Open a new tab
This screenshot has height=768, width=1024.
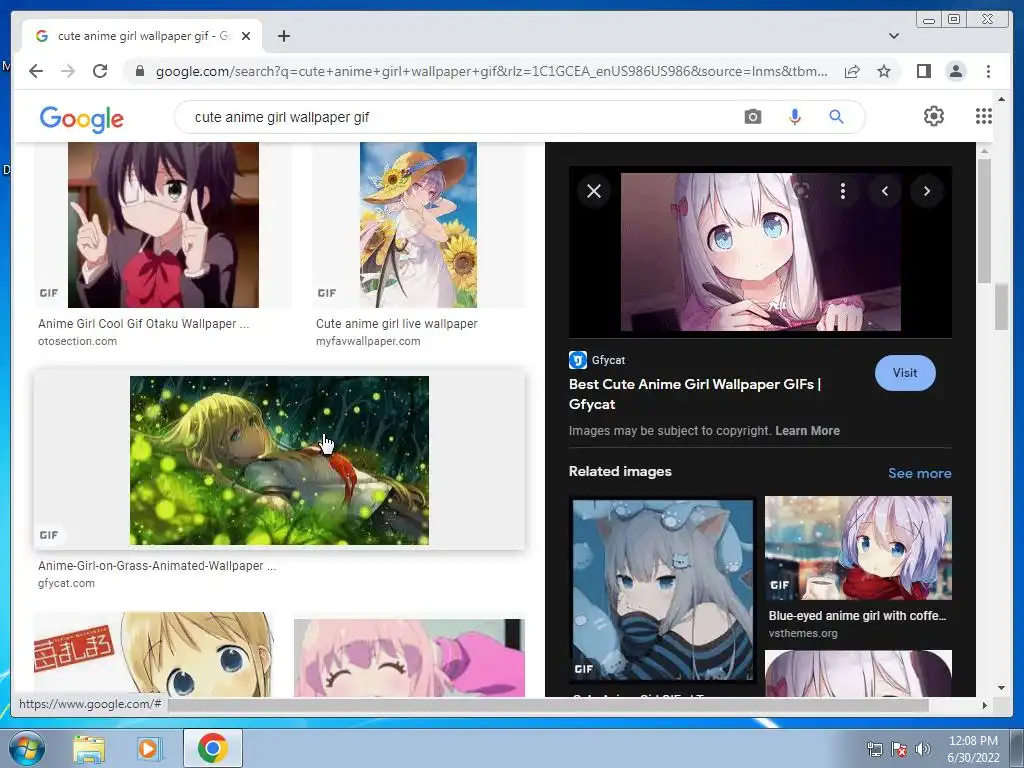pyautogui.click(x=283, y=37)
